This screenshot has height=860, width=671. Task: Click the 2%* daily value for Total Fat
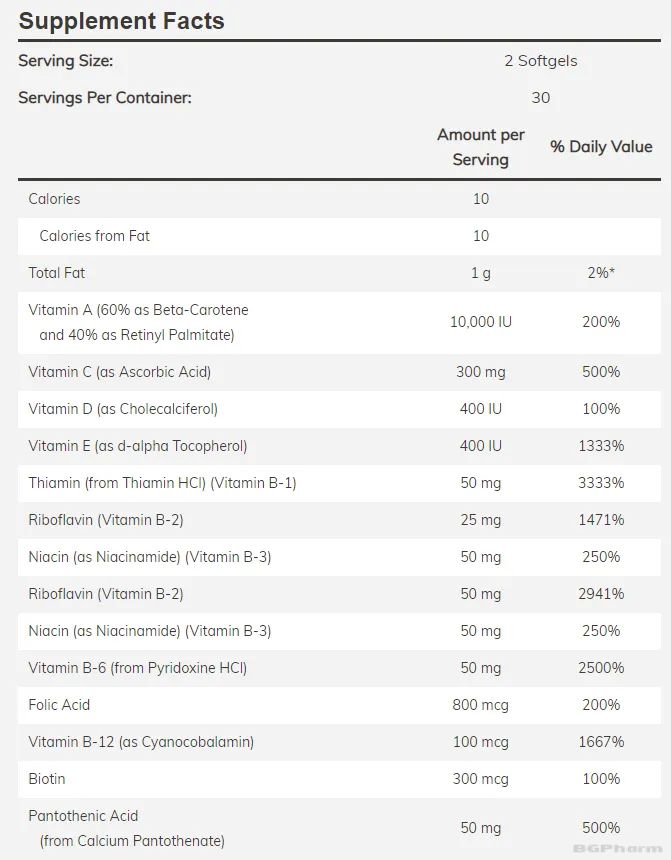[x=600, y=273]
